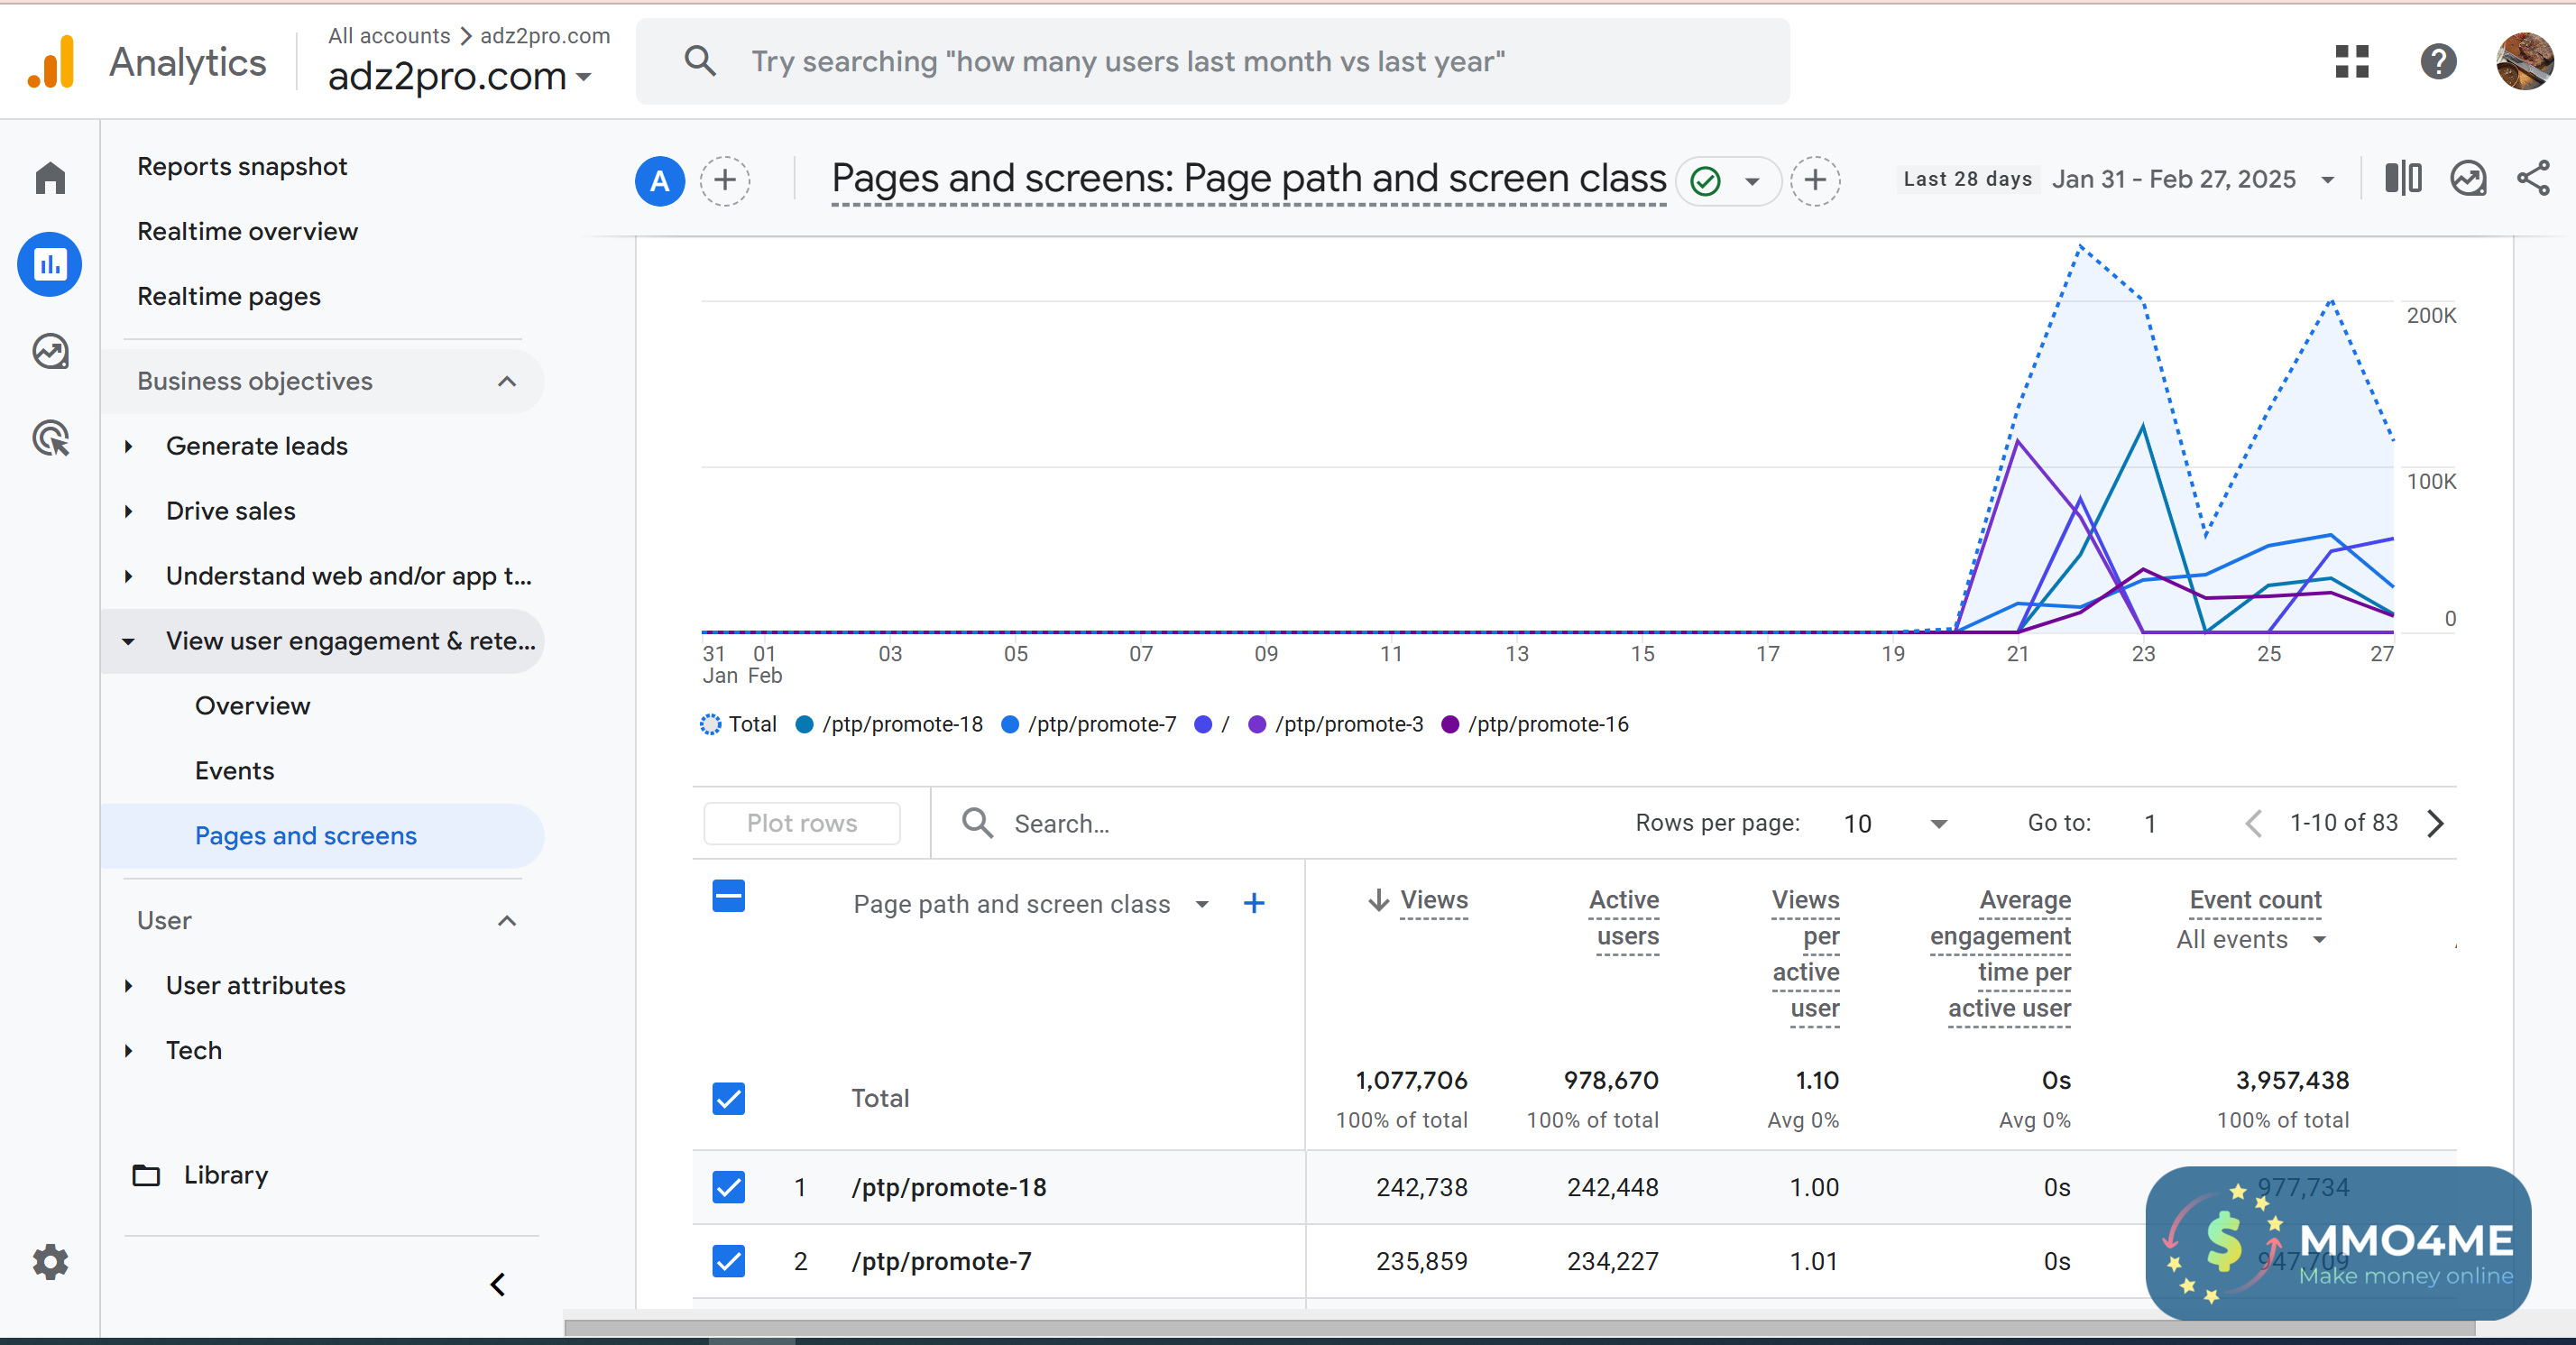Open Admin settings gear icon
Image resolution: width=2576 pixels, height=1345 pixels.
click(x=50, y=1262)
